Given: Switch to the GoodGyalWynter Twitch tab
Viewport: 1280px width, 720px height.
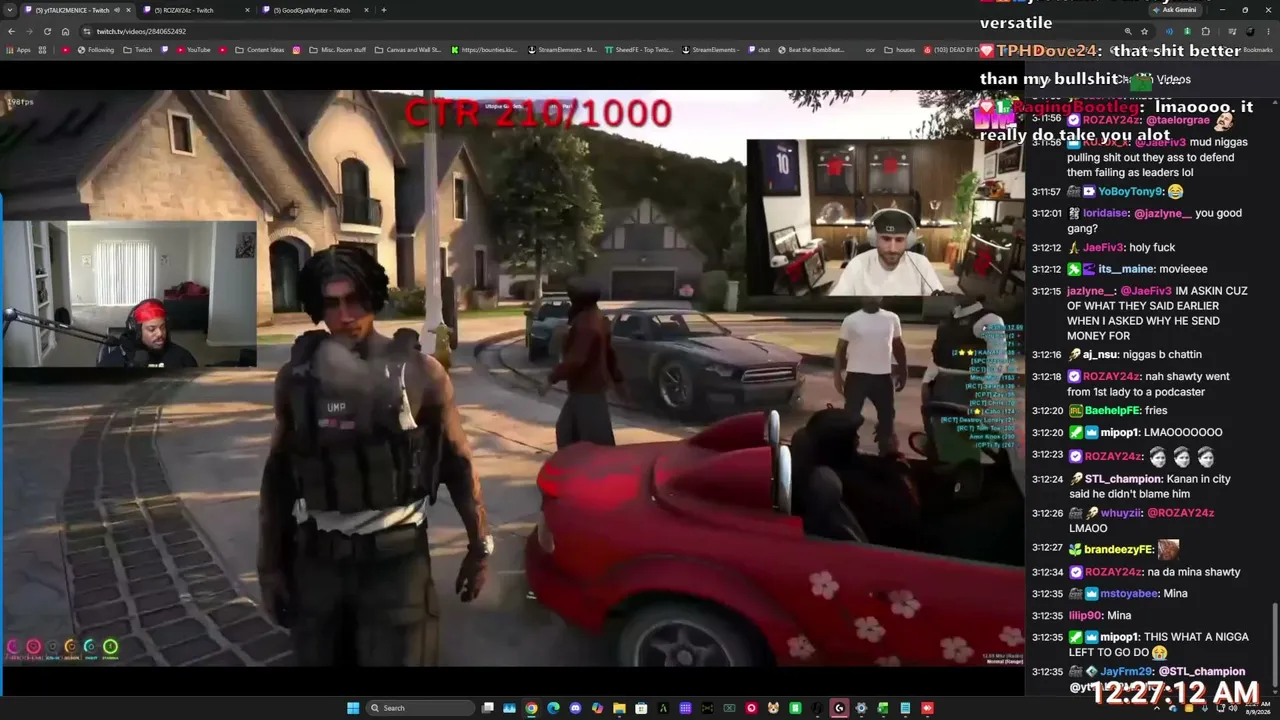Looking at the screenshot, I should coord(317,10).
